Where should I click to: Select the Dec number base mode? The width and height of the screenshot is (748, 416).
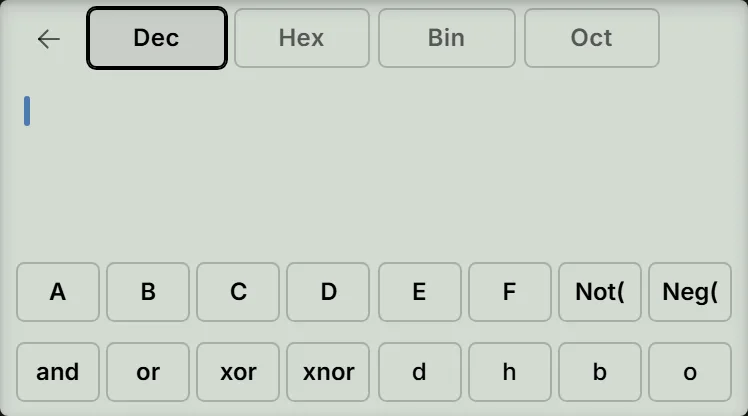[x=157, y=38]
